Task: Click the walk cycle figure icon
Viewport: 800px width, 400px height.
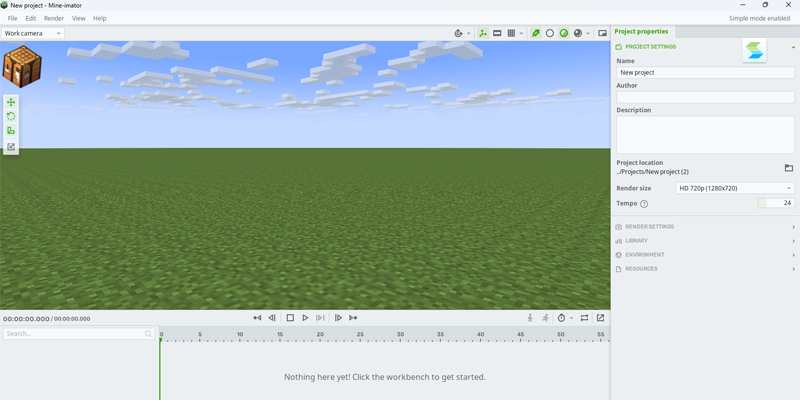Action: 530,318
